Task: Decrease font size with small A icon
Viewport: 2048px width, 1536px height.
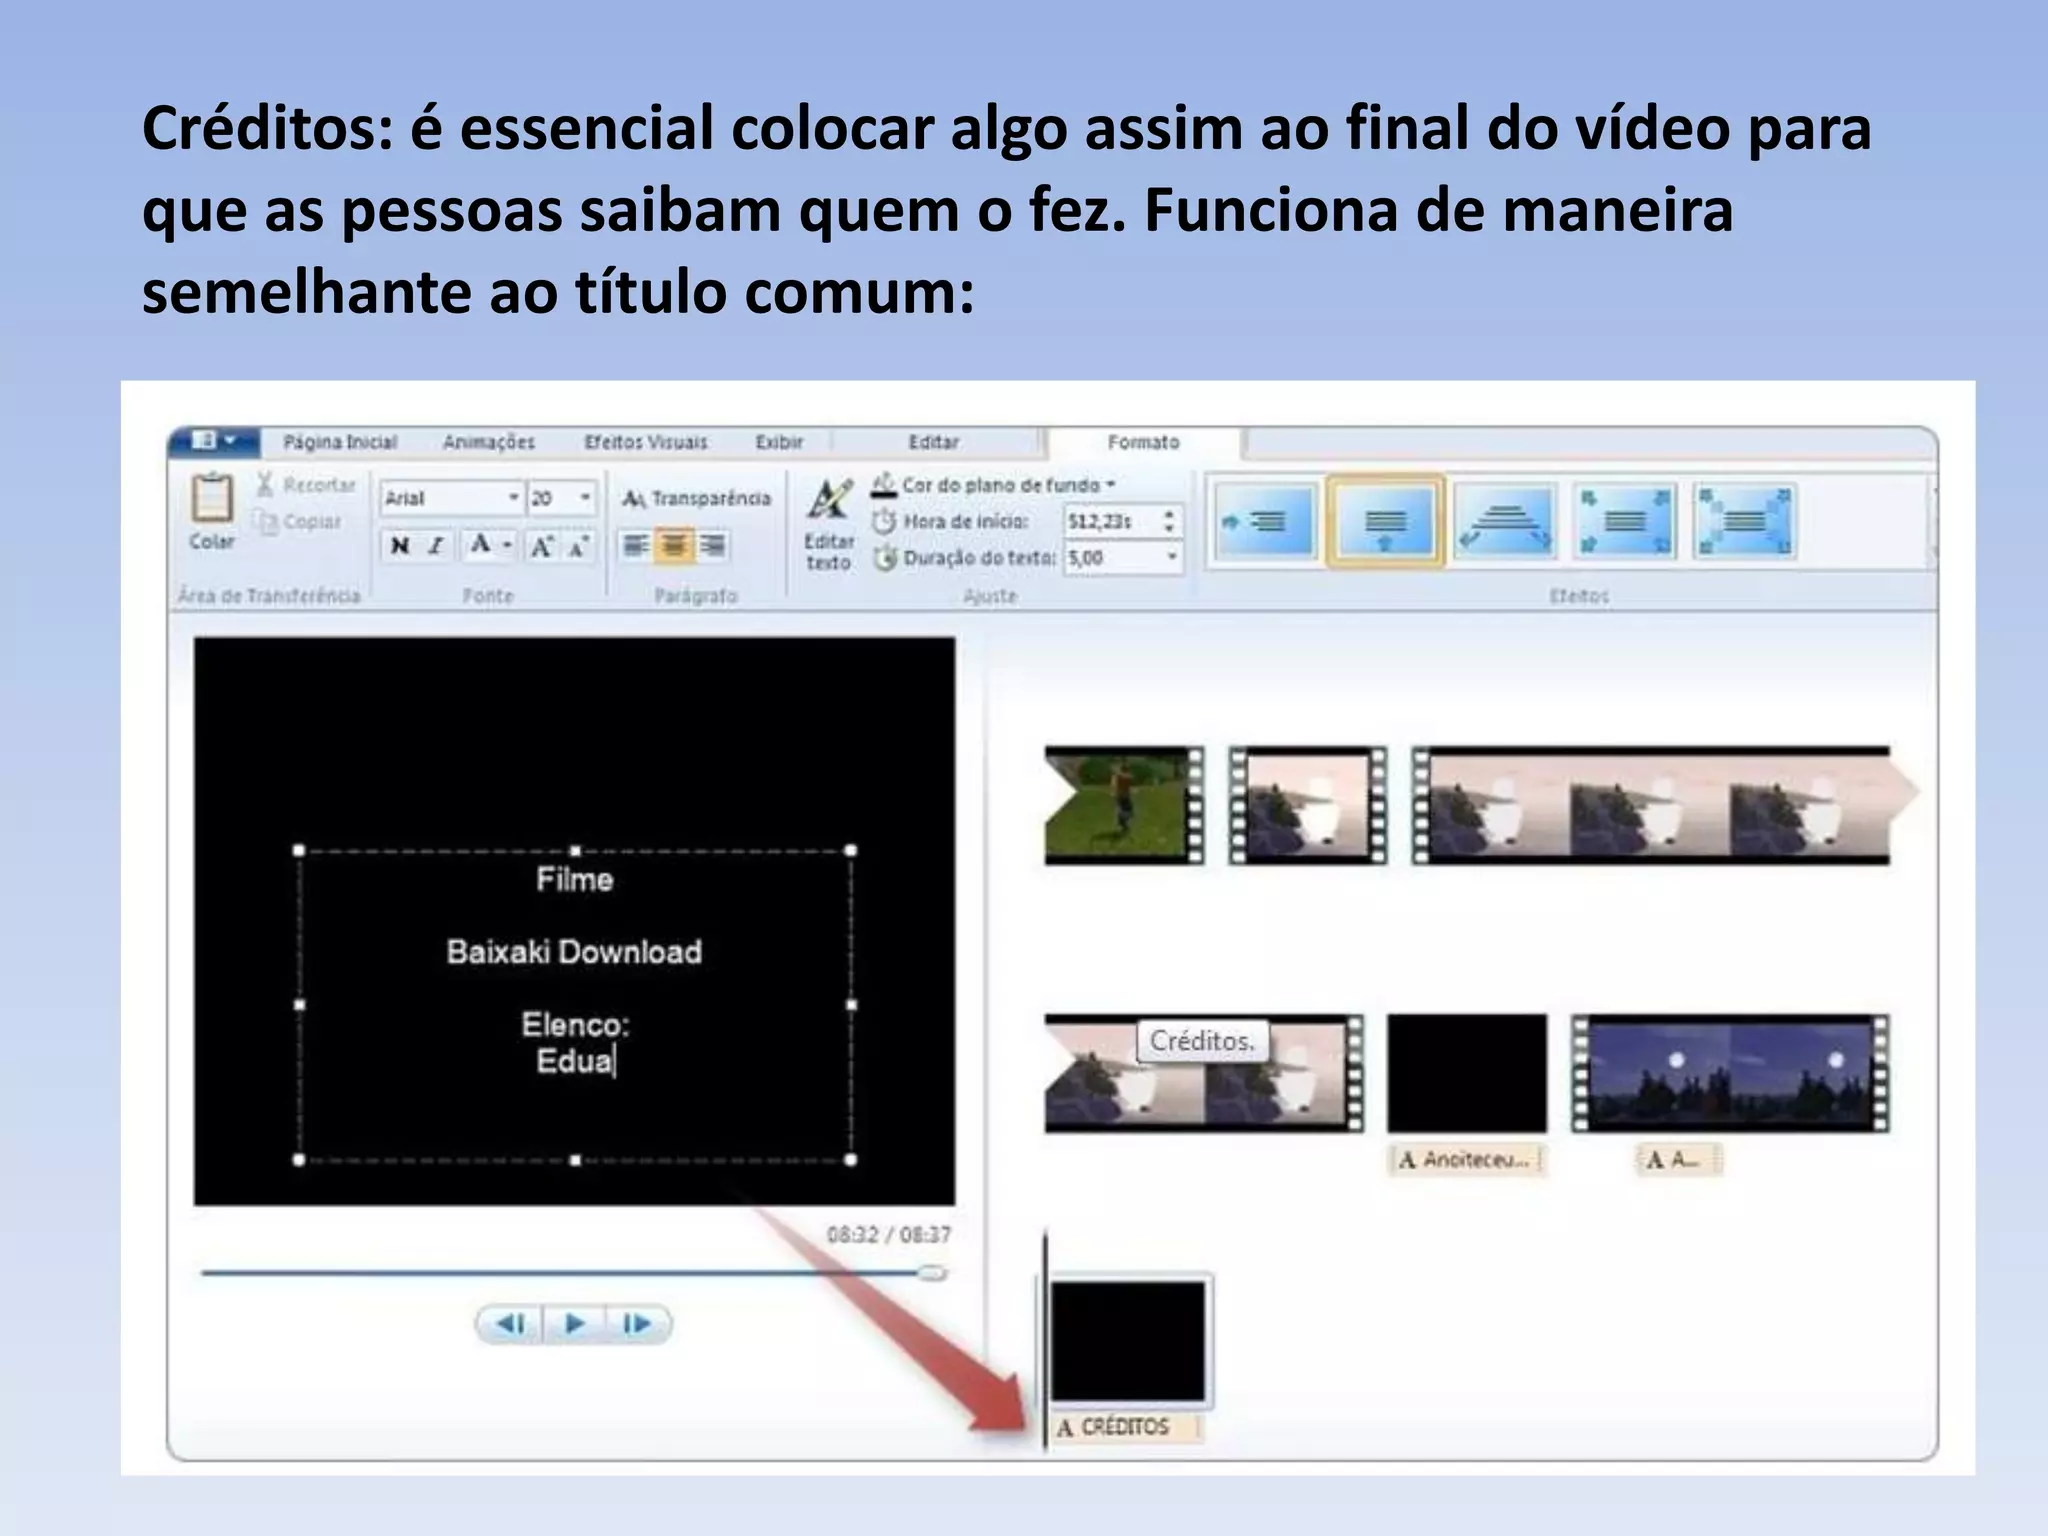Action: point(578,546)
